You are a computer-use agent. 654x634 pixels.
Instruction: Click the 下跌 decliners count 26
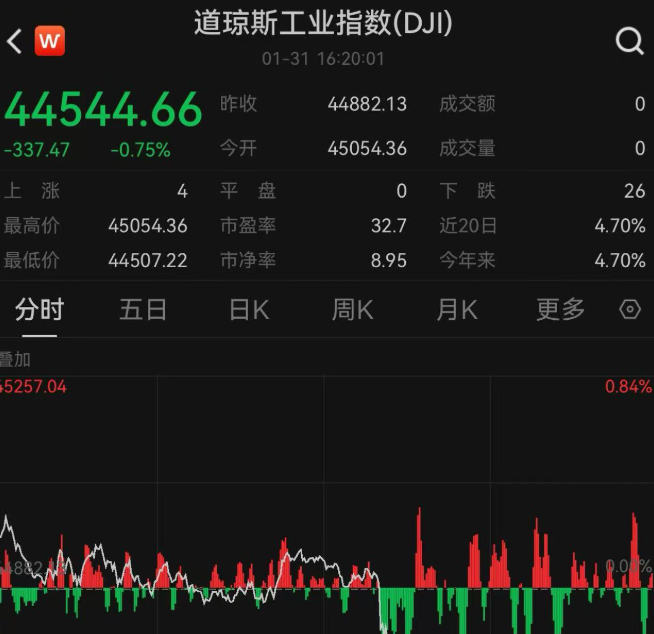click(x=634, y=191)
